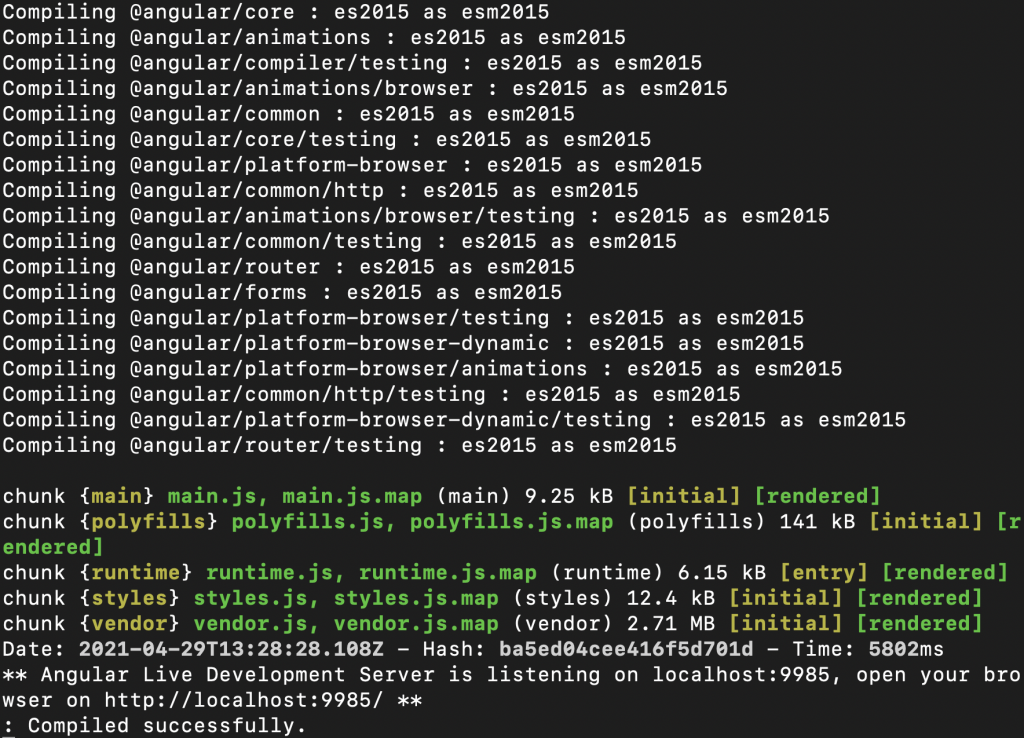Screen dimensions: 1024x738
Task: Click @angular/platform-browser/animations package name
Action: tap(359, 368)
